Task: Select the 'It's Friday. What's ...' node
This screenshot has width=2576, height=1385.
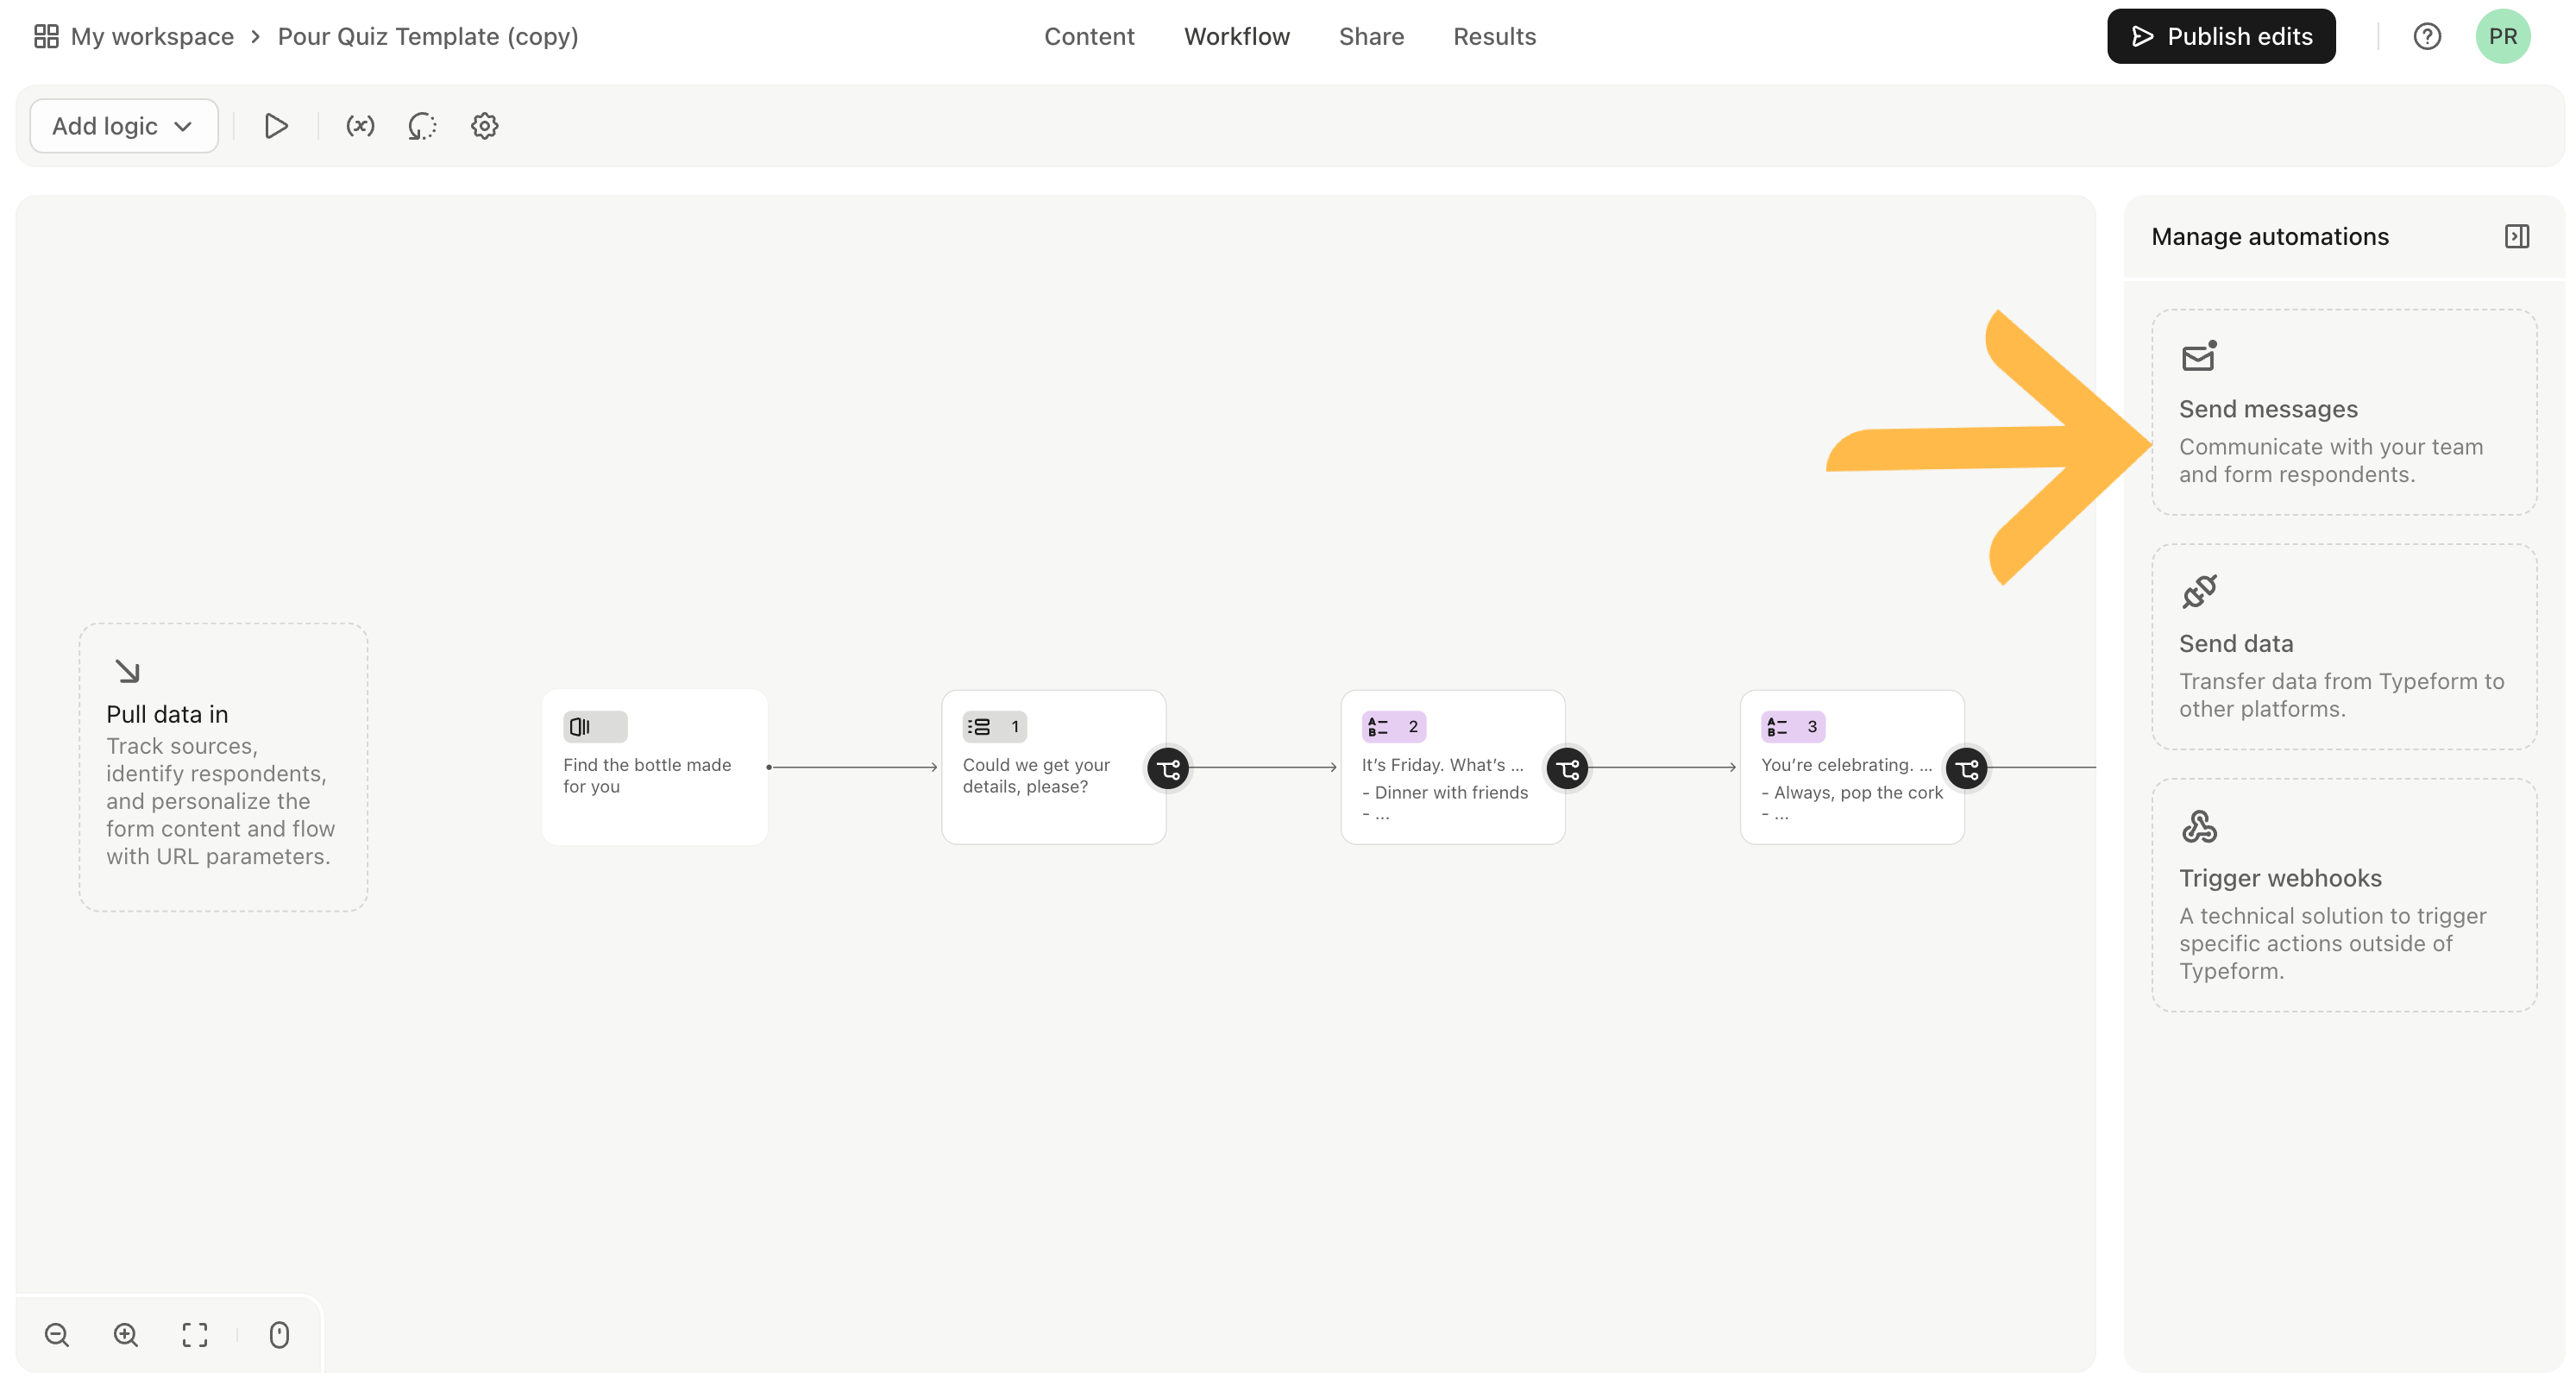Action: [x=1452, y=767]
